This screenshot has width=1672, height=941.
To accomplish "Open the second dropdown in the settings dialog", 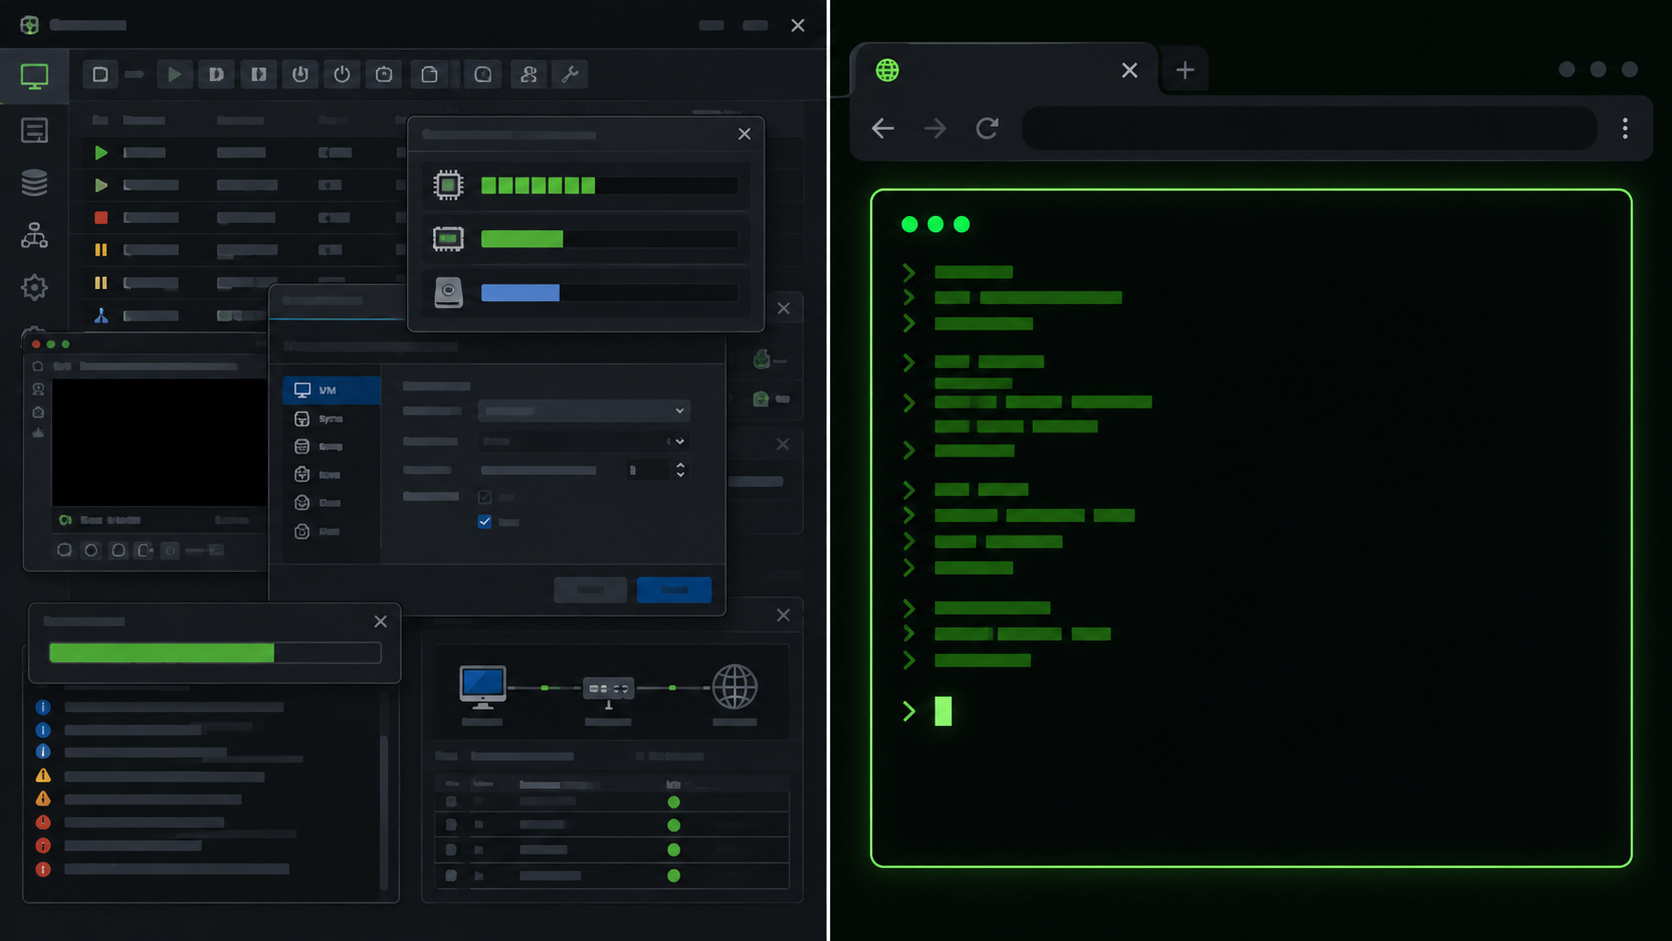I will click(x=584, y=441).
